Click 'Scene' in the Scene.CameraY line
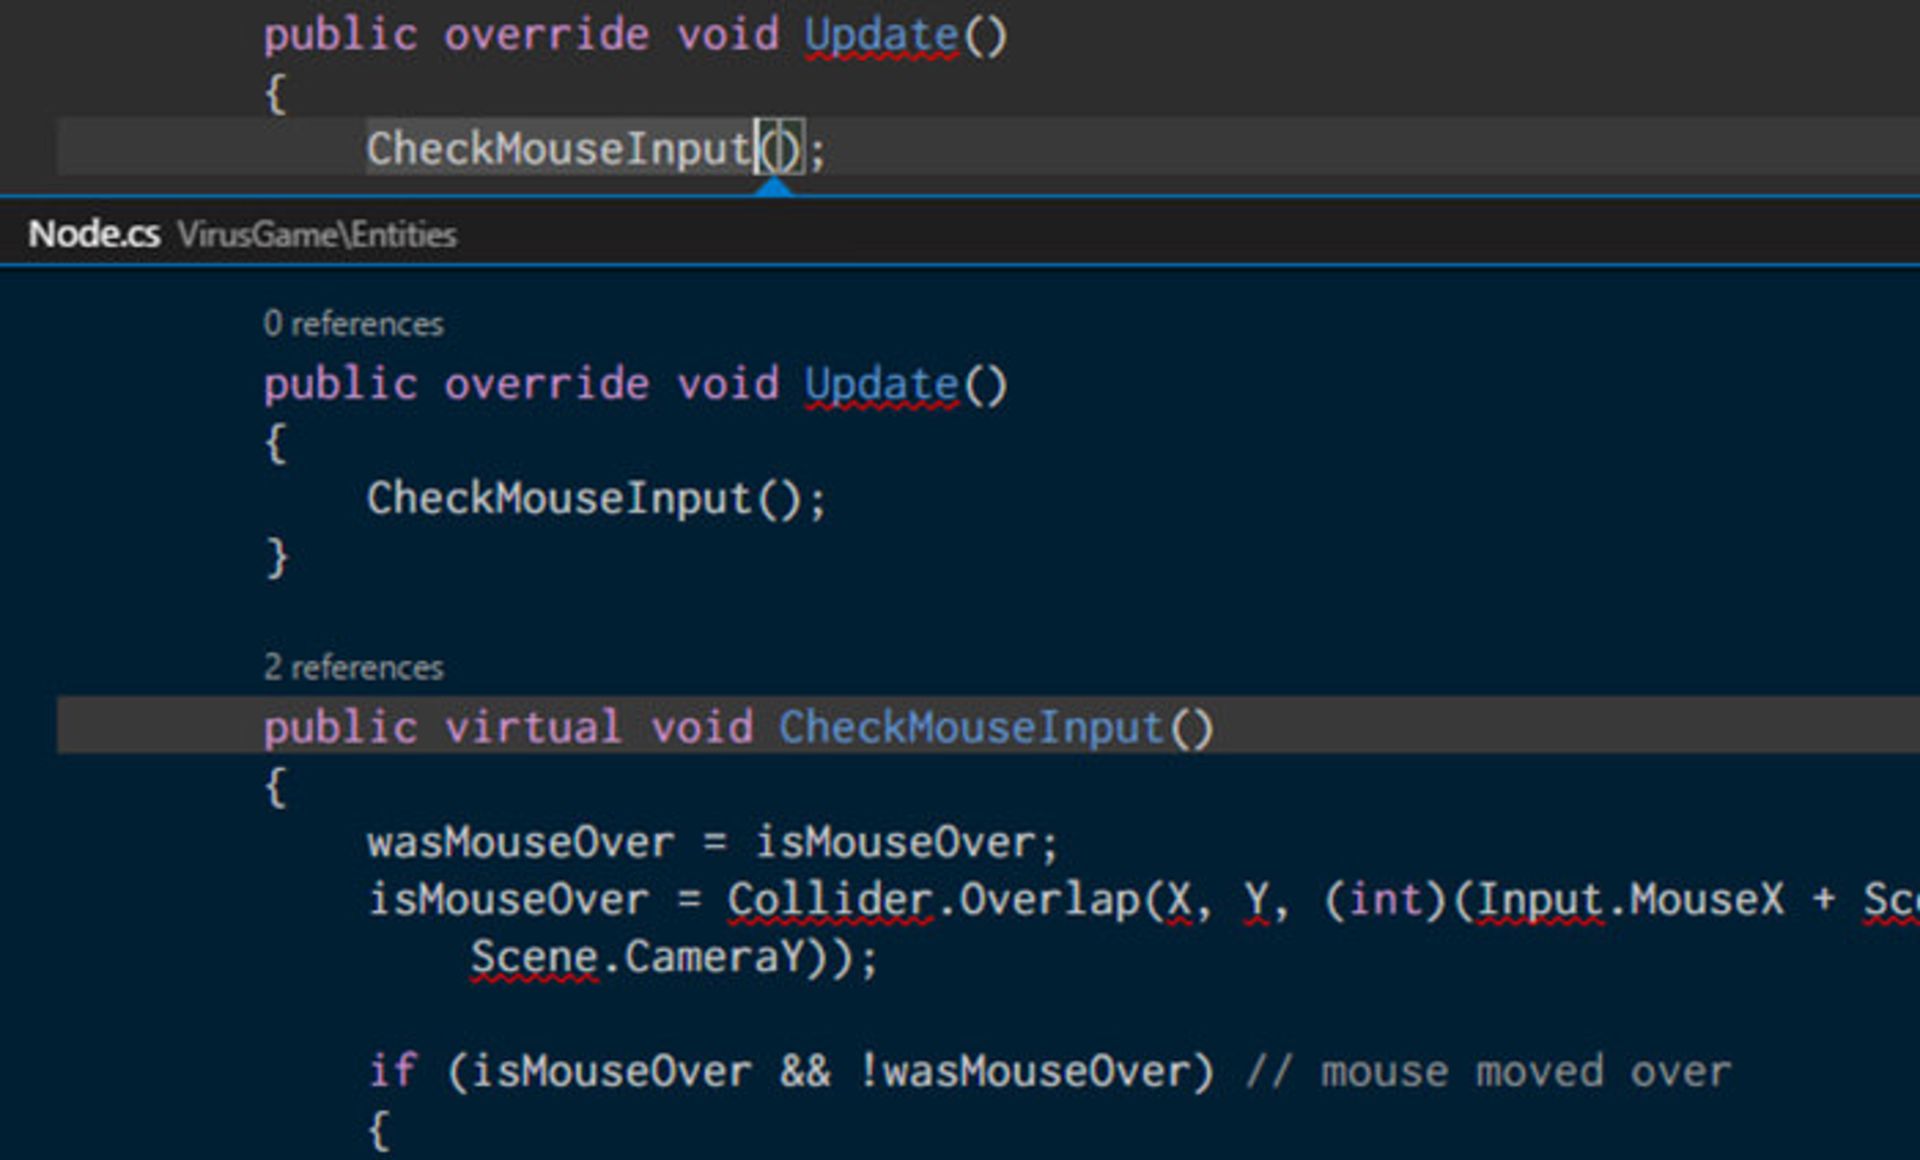The height and width of the screenshot is (1160, 1920). tap(534, 957)
